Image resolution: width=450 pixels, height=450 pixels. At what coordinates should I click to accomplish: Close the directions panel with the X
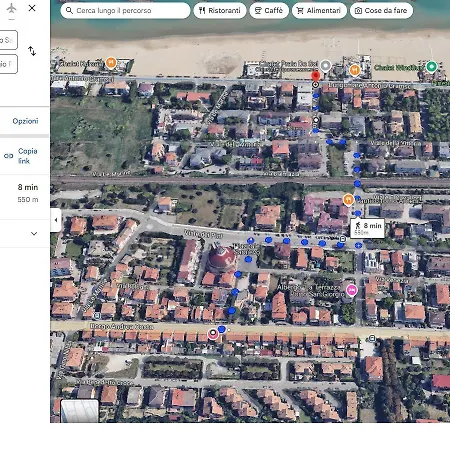pyautogui.click(x=32, y=8)
